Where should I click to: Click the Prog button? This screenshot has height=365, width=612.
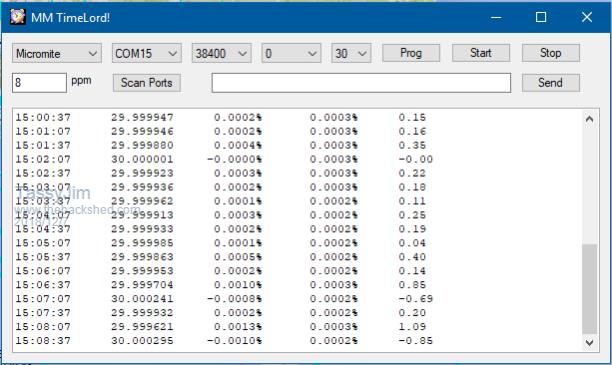point(411,53)
